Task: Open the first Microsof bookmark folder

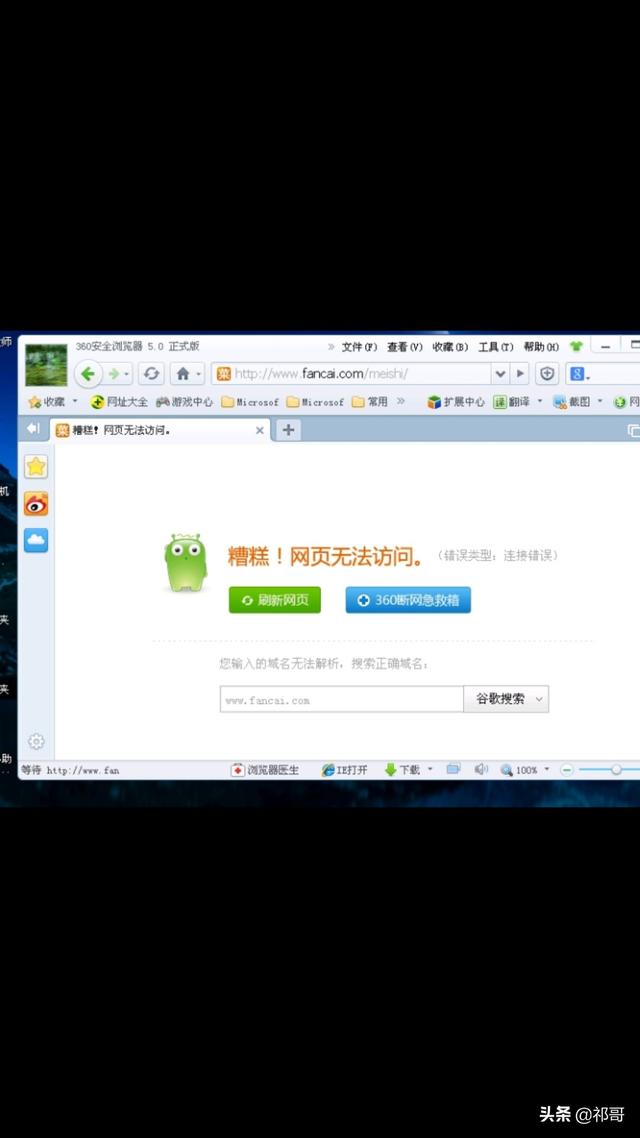Action: (250, 401)
